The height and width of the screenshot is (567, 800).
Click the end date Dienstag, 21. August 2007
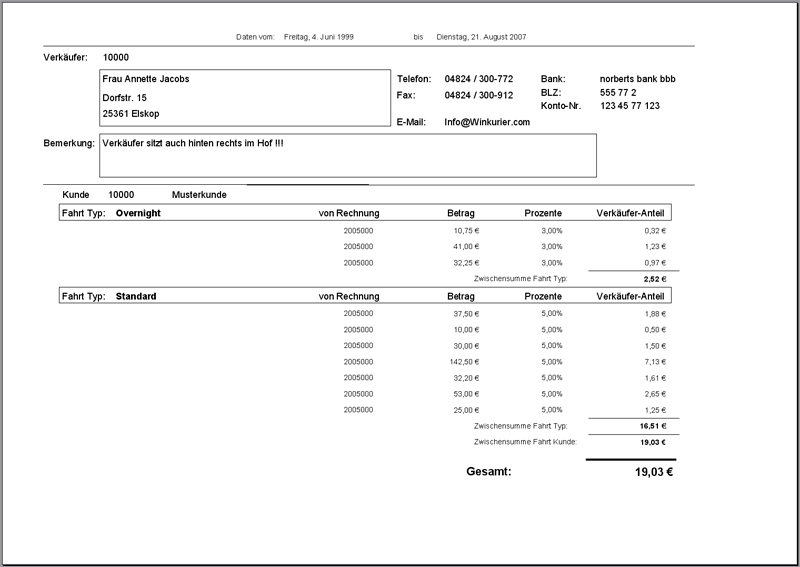click(482, 37)
